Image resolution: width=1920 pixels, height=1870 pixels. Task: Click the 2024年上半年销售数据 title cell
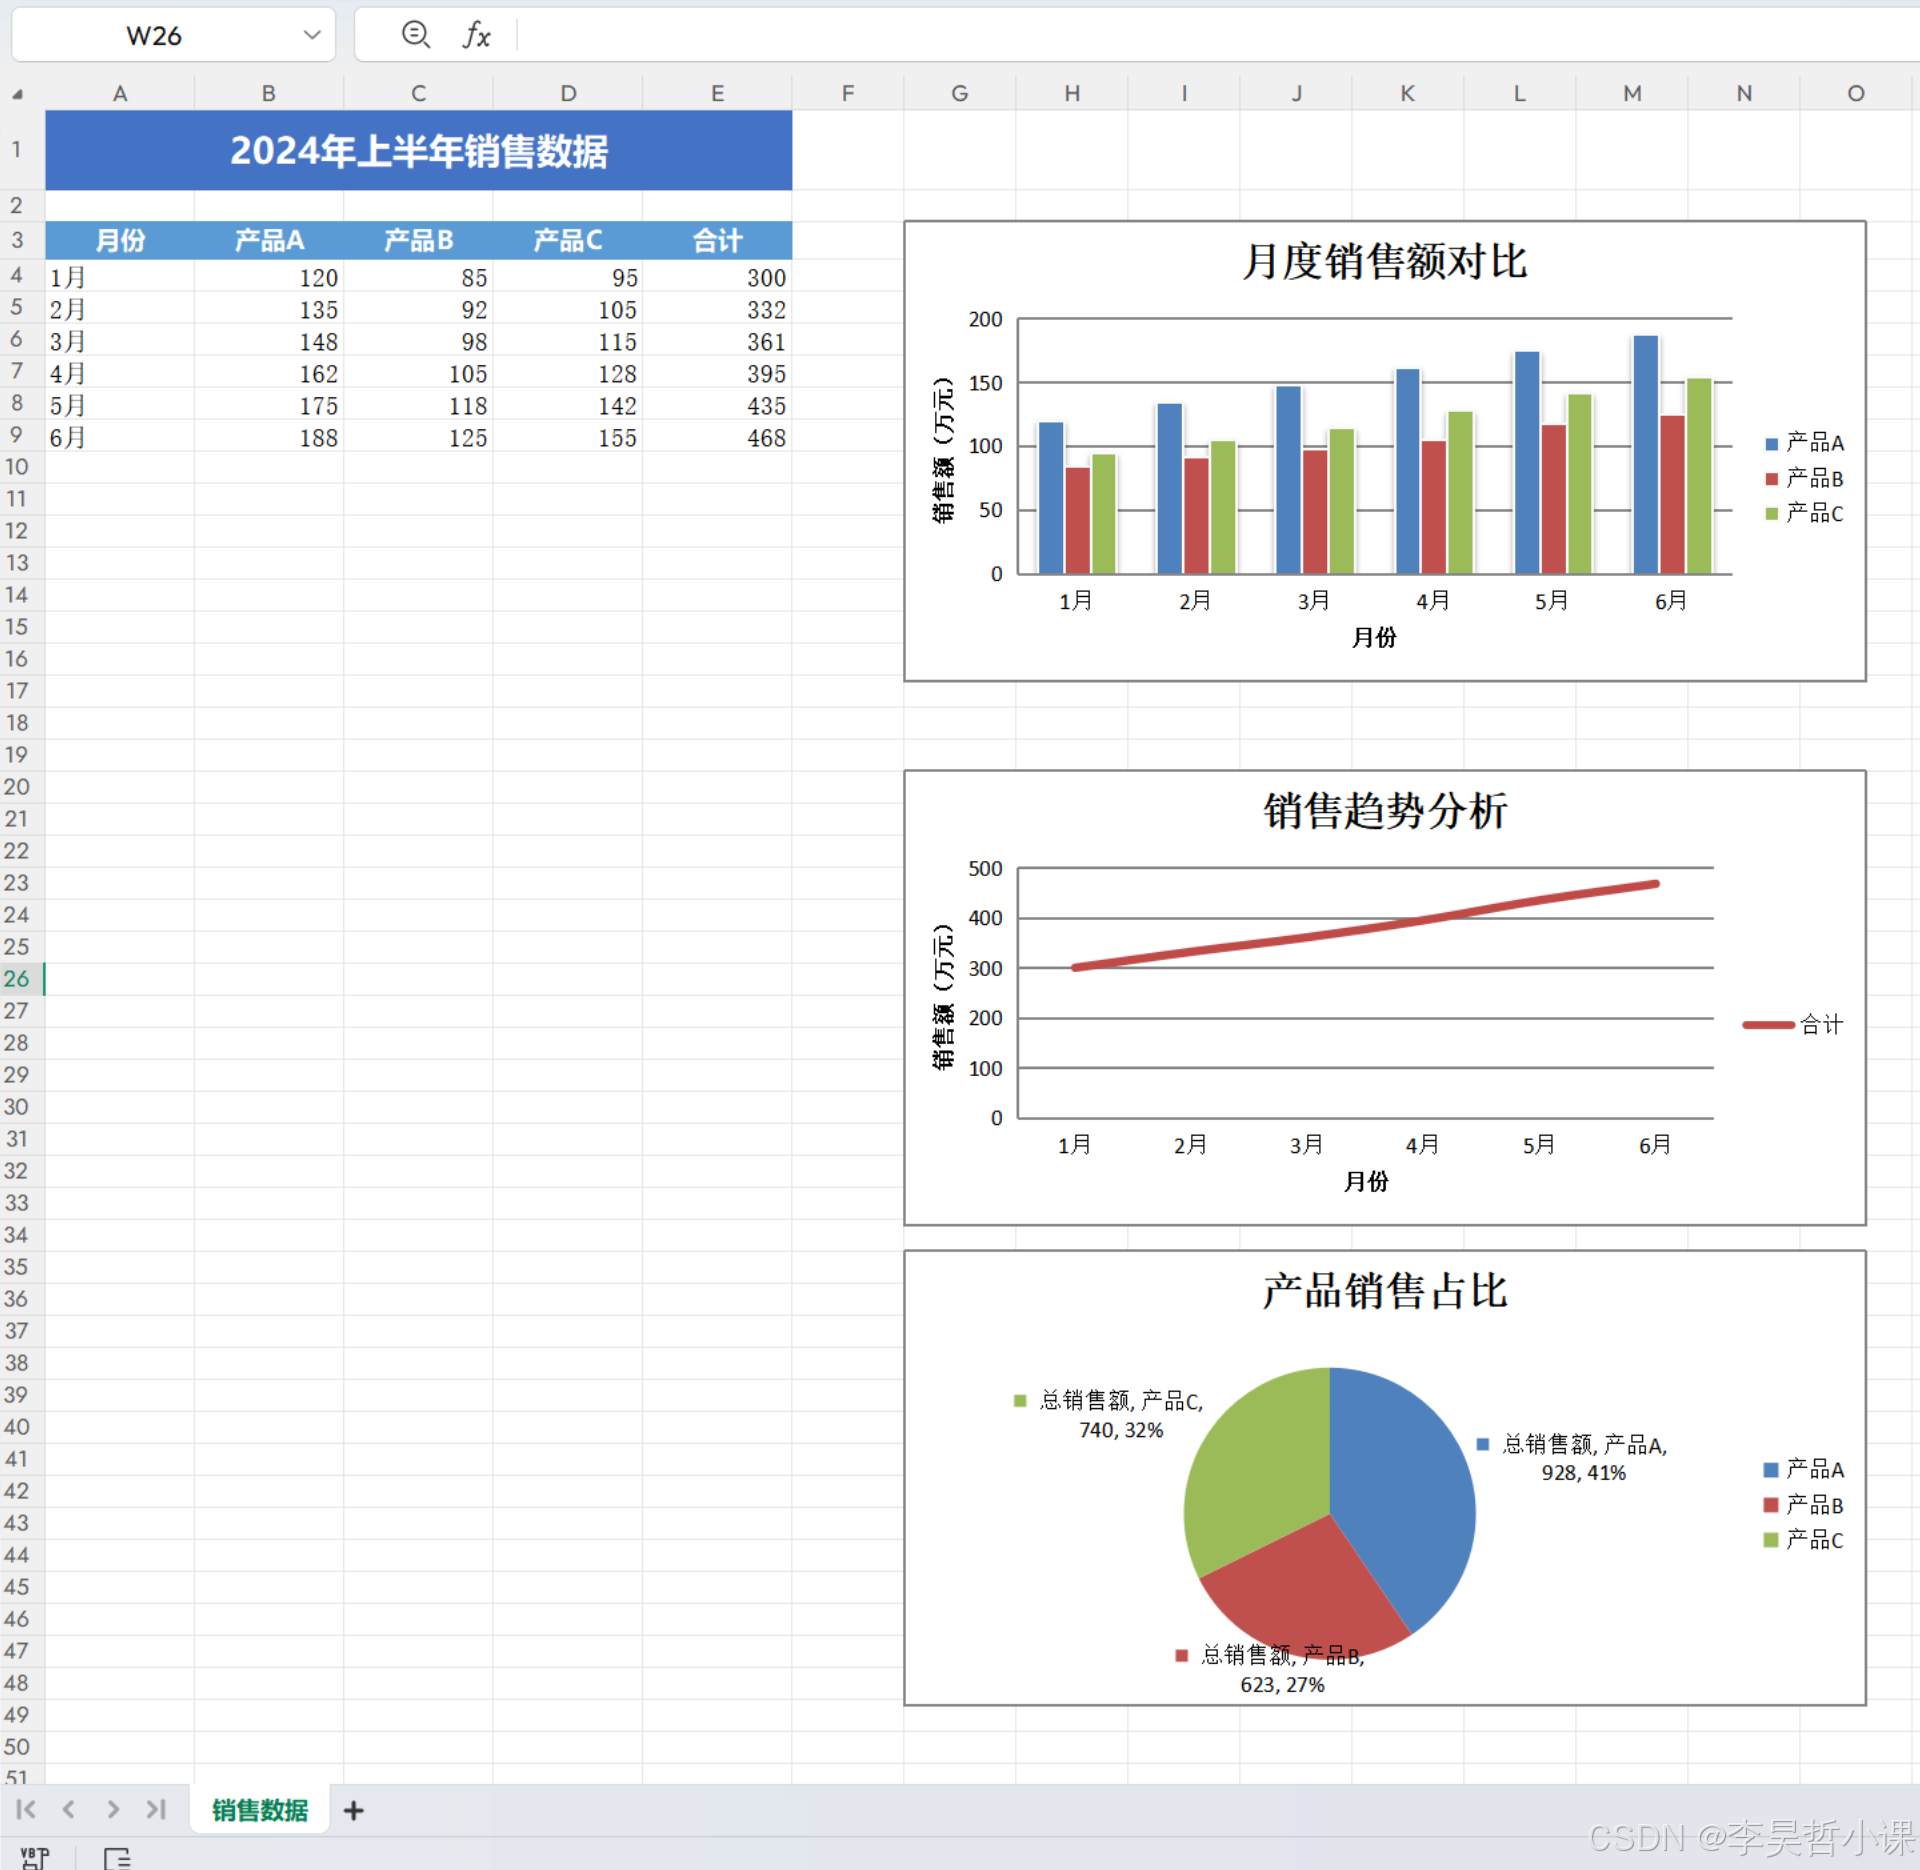(419, 150)
